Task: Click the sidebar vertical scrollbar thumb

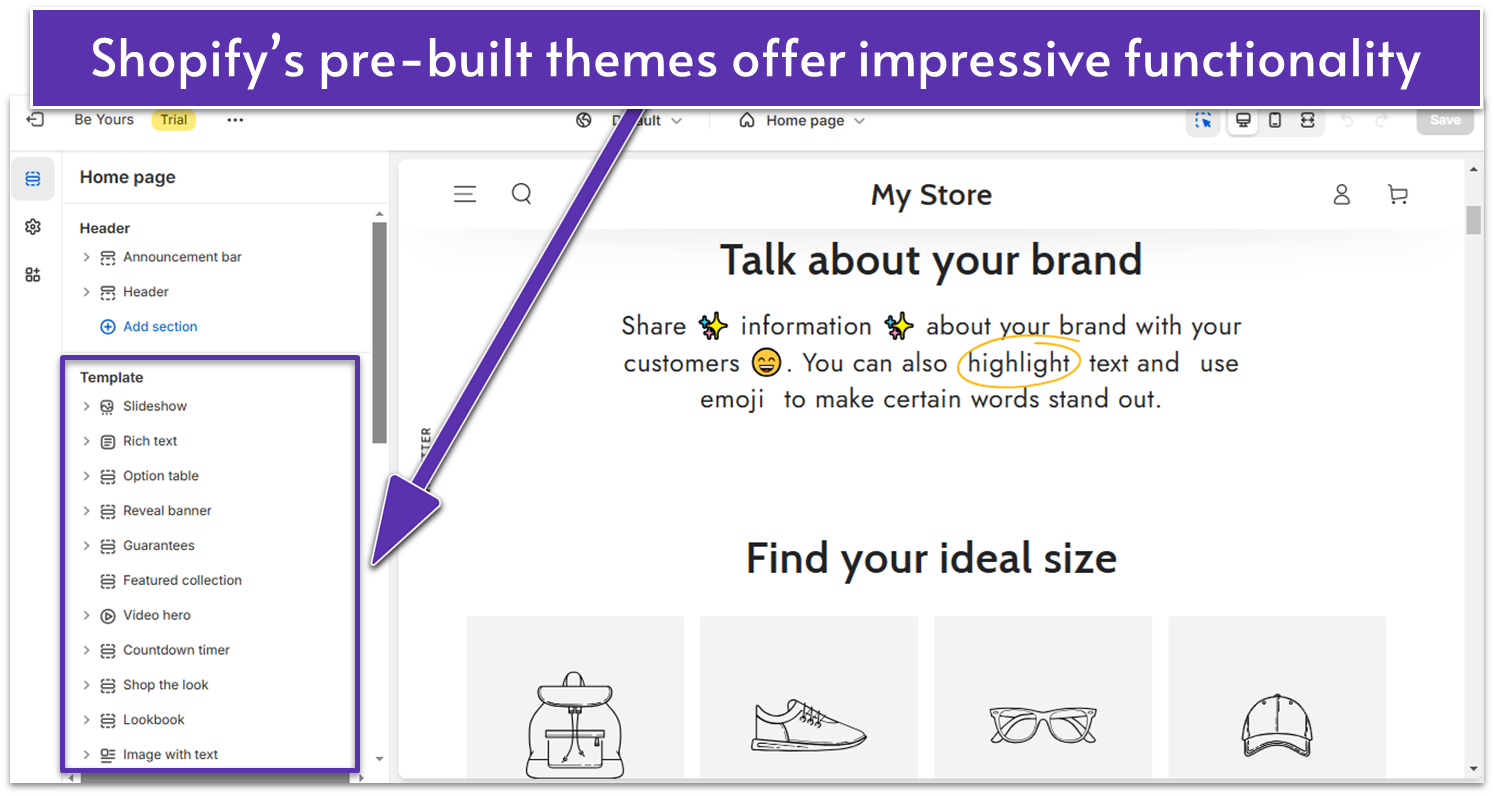Action: click(379, 333)
